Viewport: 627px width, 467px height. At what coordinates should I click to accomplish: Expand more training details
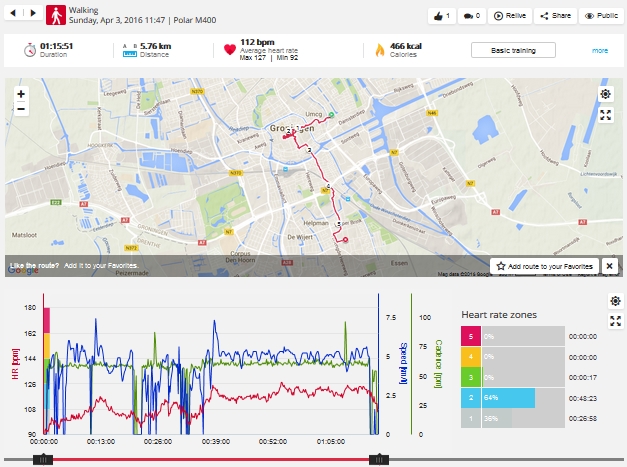[x=599, y=50]
